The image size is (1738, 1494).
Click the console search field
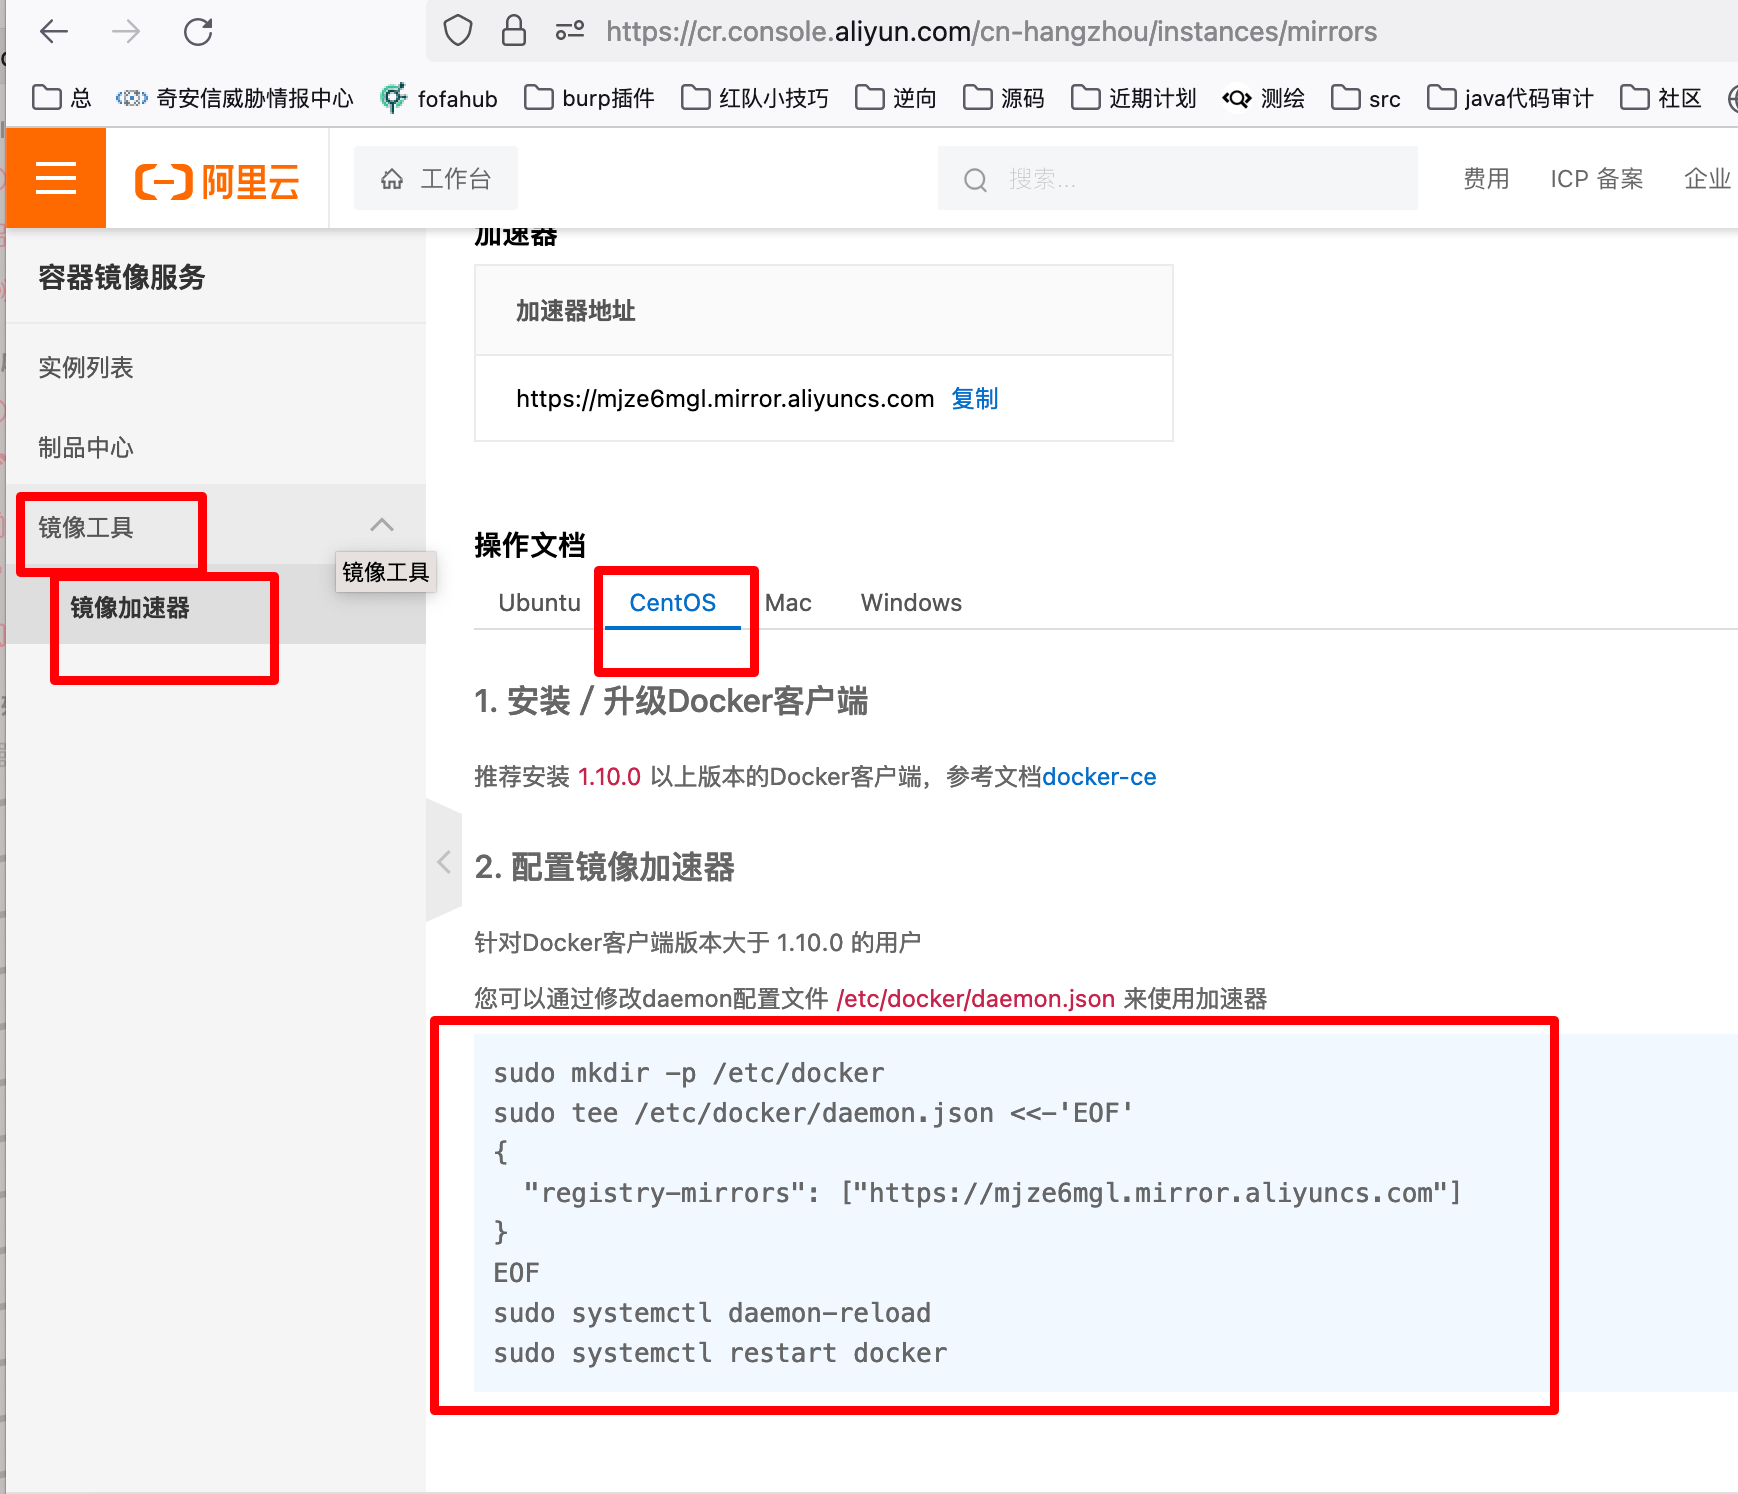pos(1178,178)
